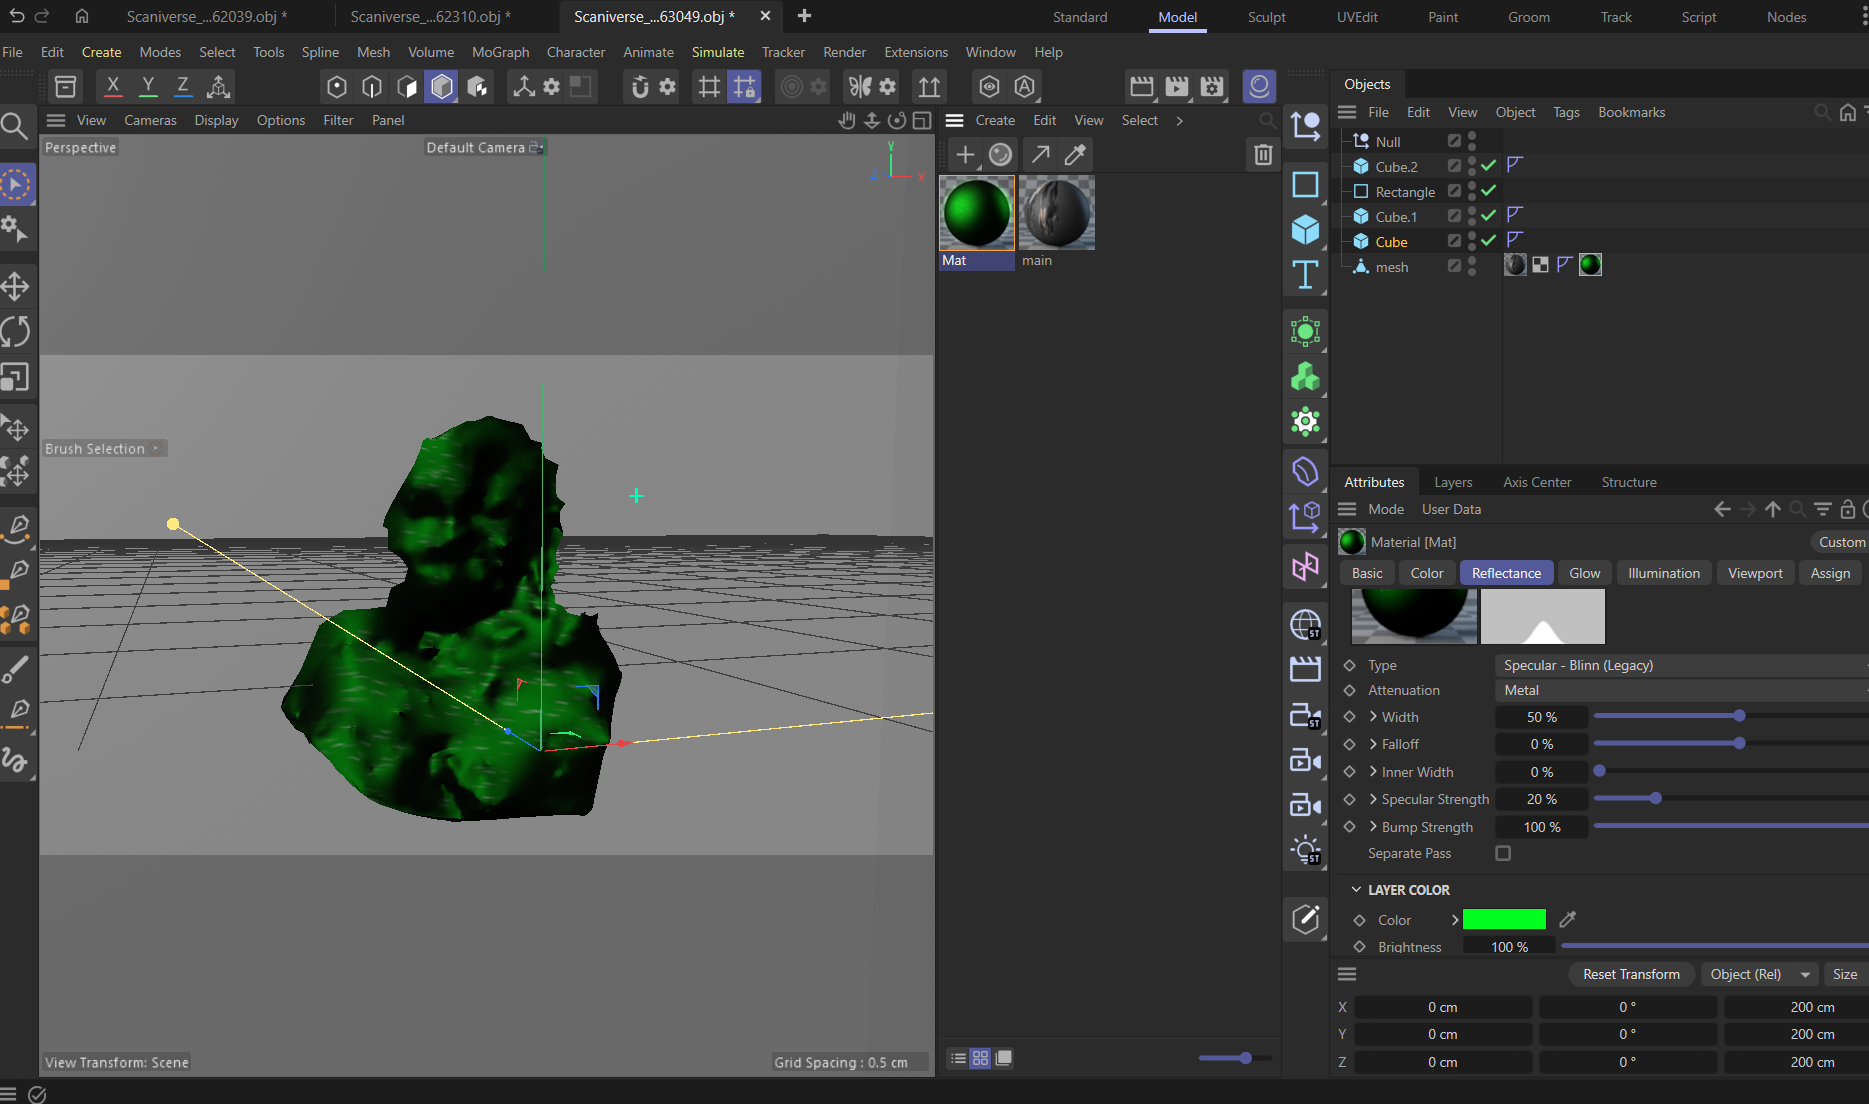Click the delete material trash icon
Viewport: 1869px width, 1104px height.
[x=1263, y=155]
